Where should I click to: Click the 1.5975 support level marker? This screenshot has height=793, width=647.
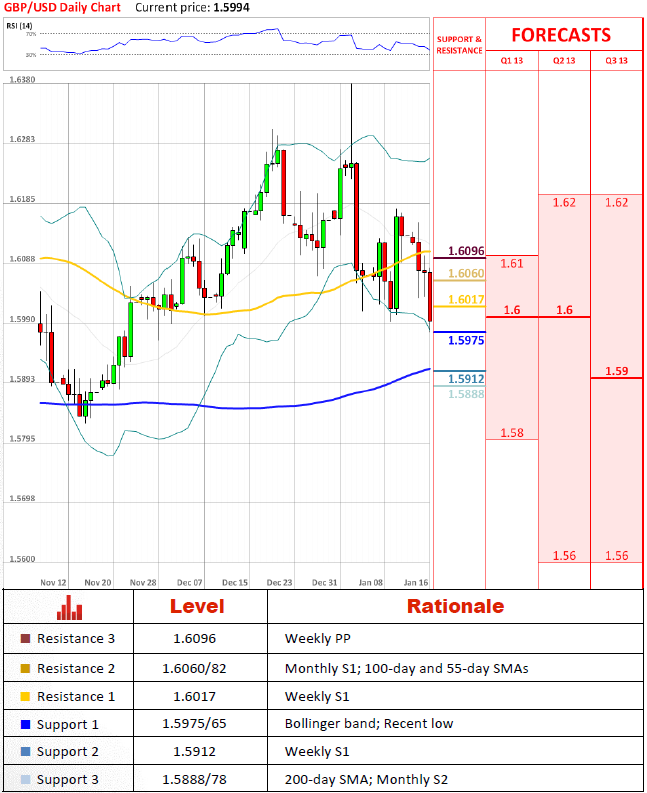(466, 340)
